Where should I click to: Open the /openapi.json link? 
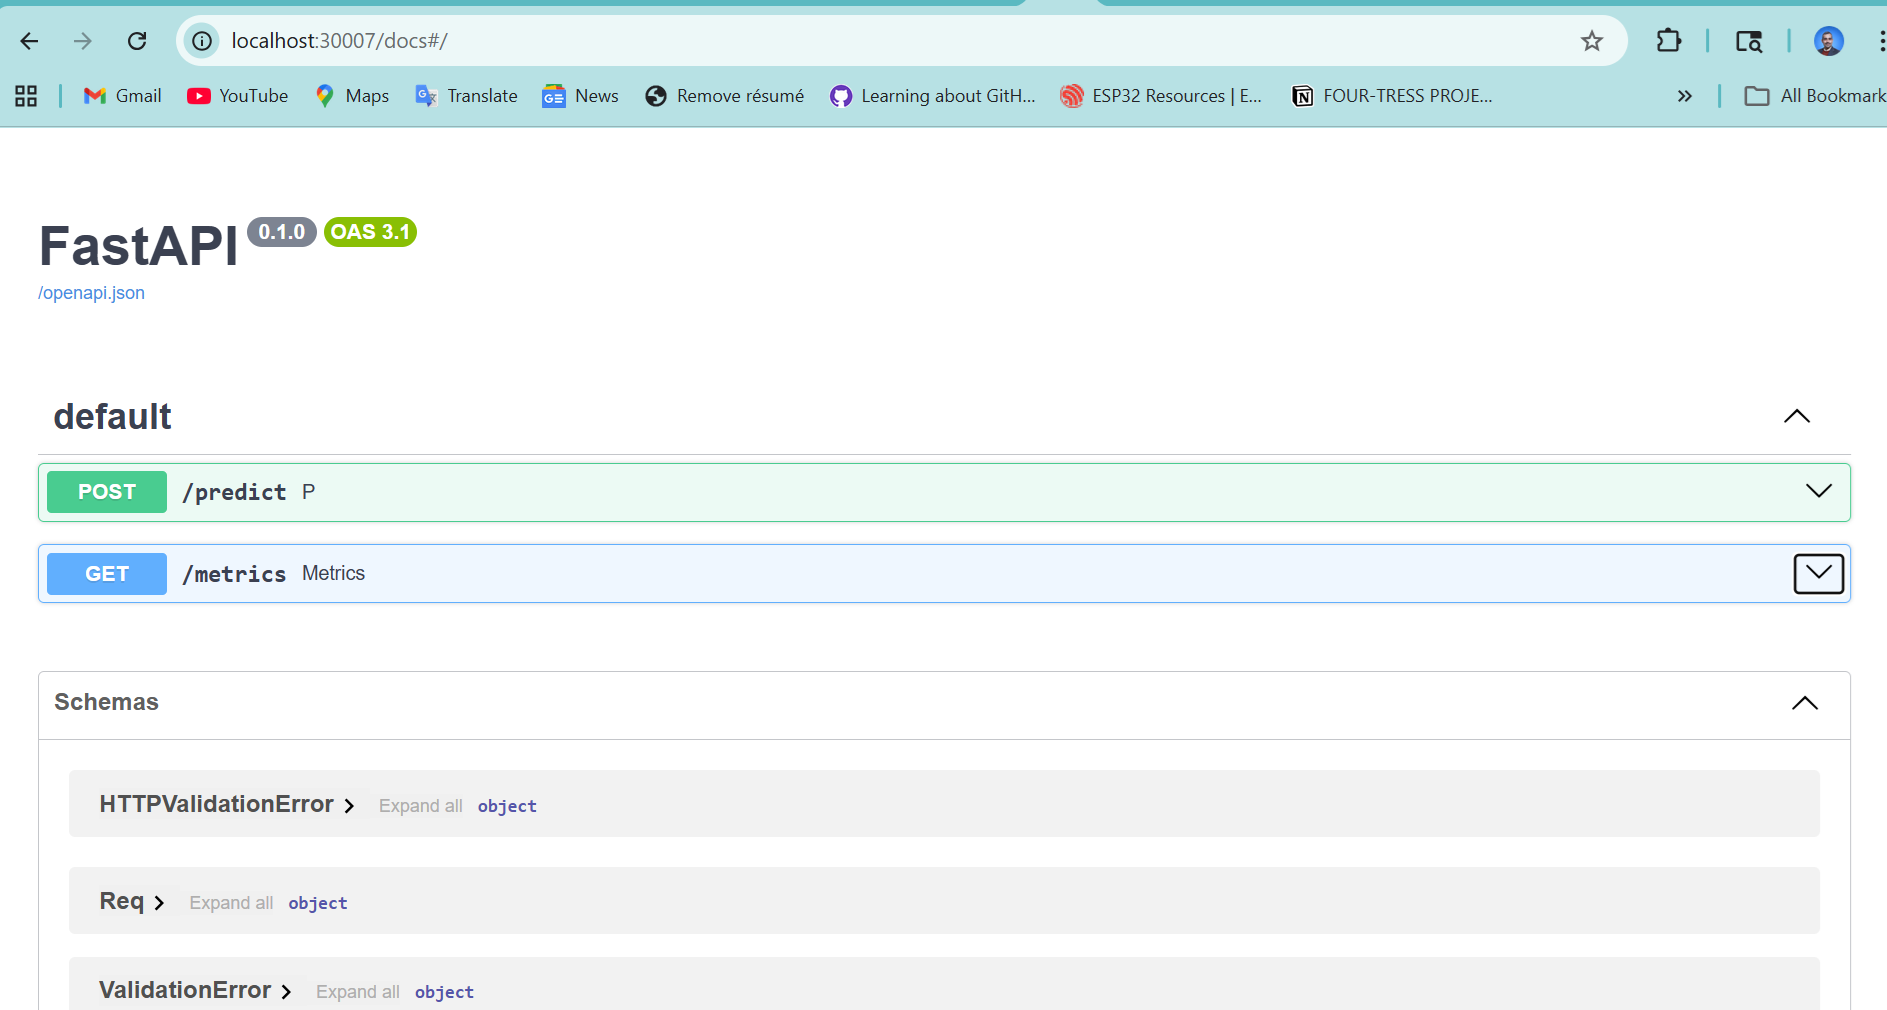tap(91, 293)
